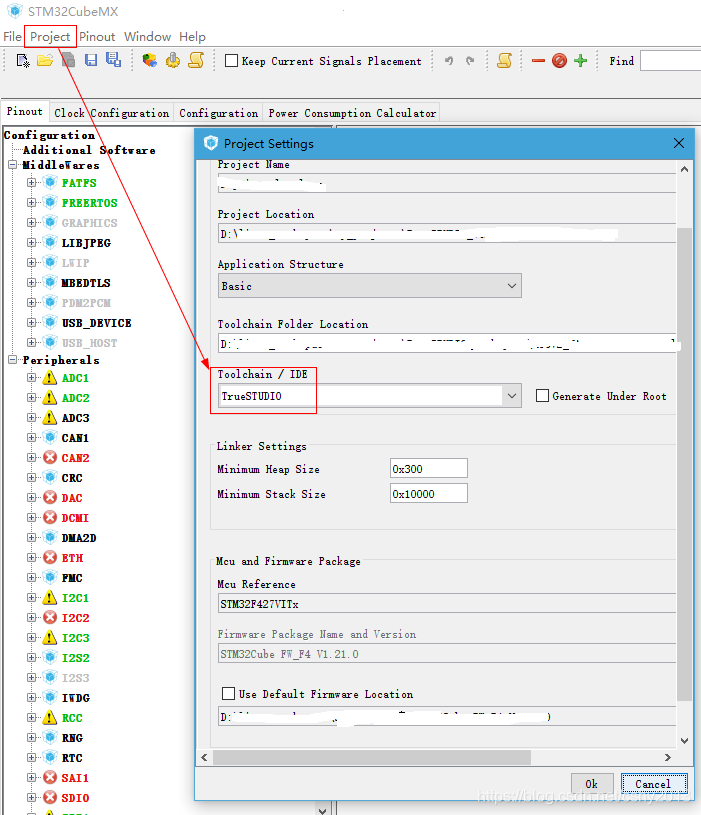The image size is (701, 815).
Task: Click the STM32CubeMX title bar logo
Action: (15, 11)
